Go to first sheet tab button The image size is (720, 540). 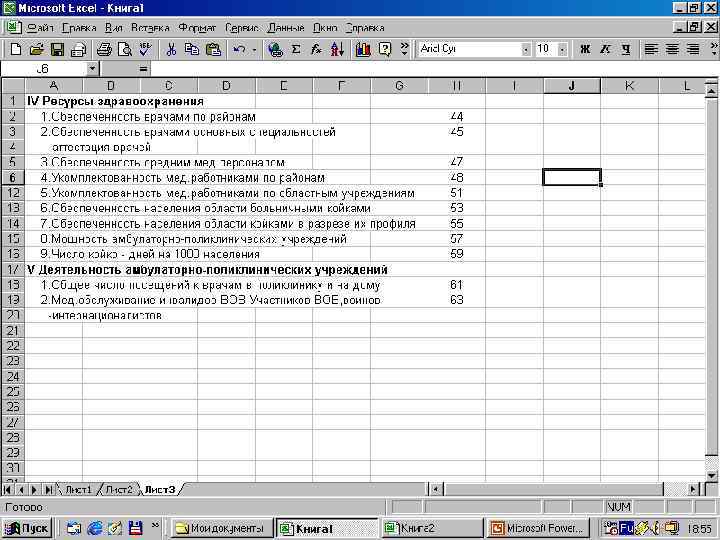click(7, 489)
